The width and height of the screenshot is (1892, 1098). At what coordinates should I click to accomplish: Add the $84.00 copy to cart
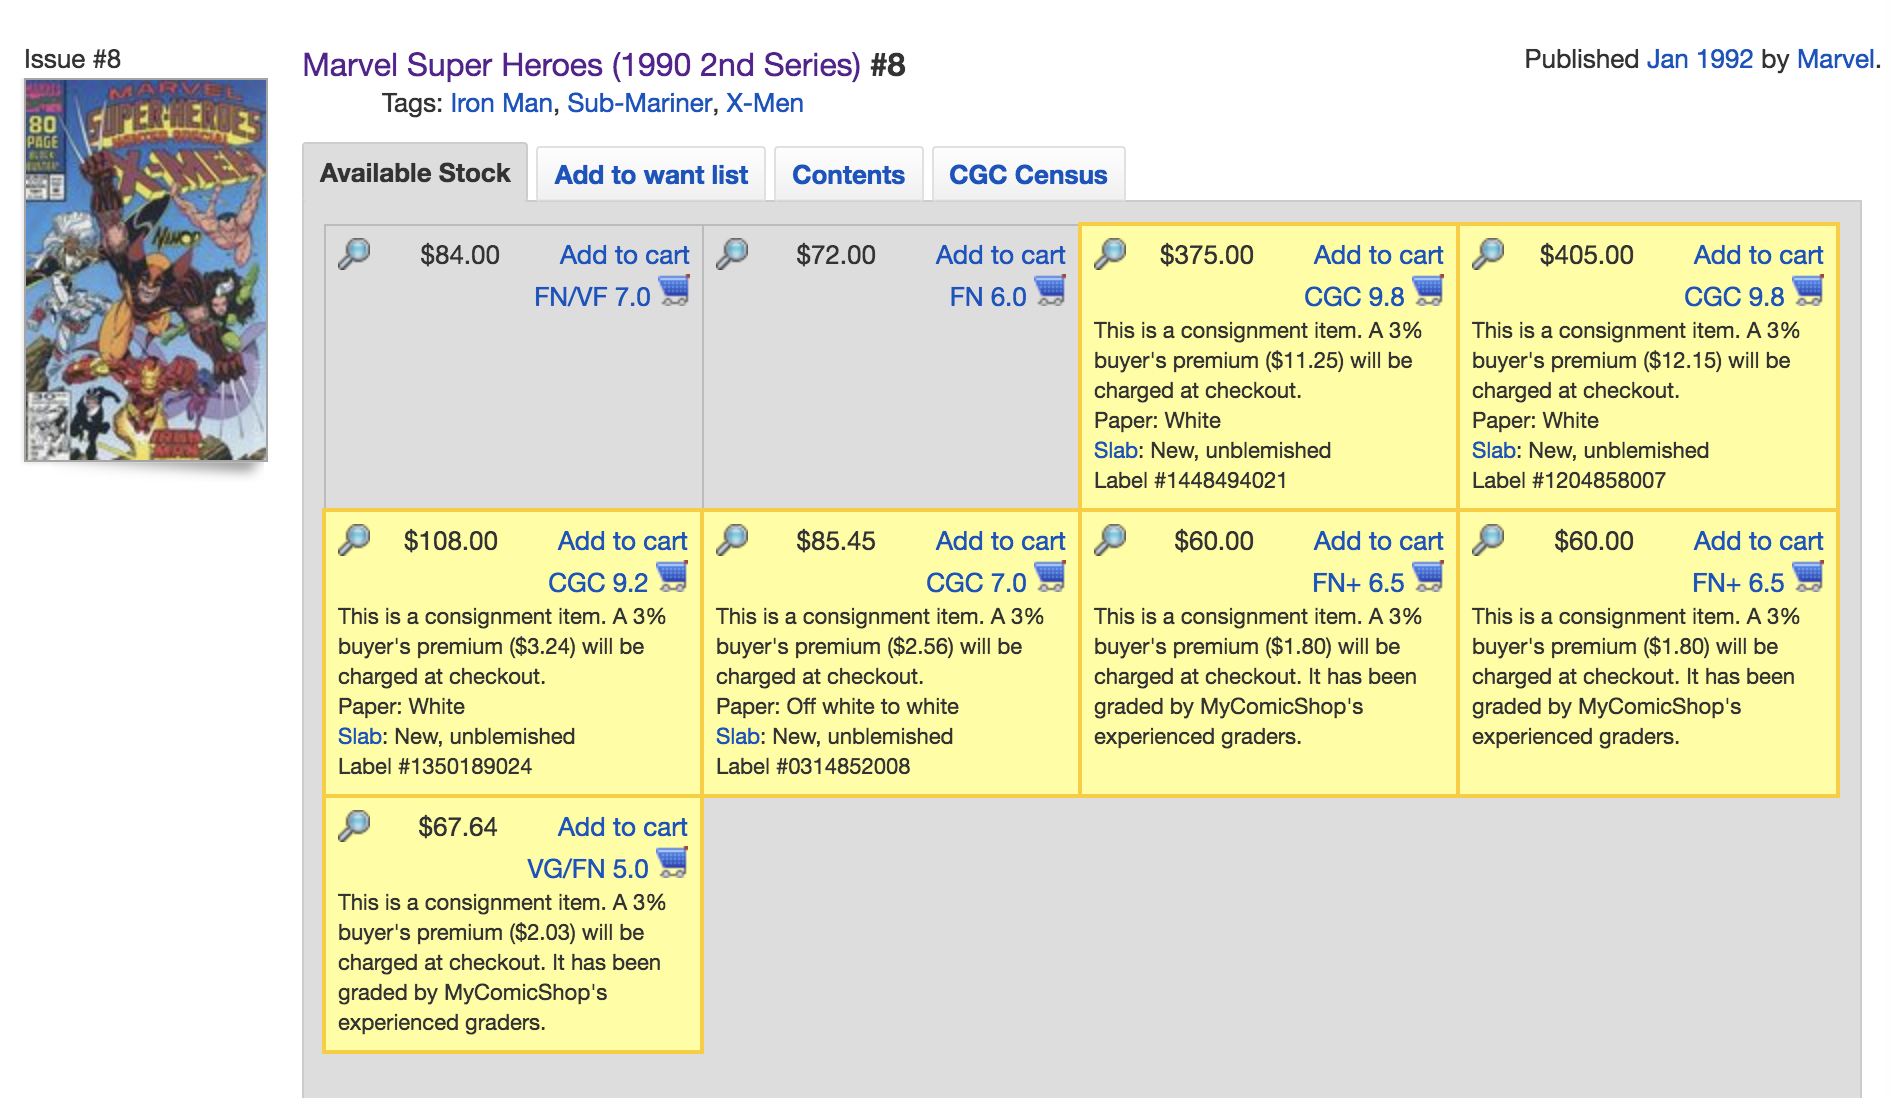pyautogui.click(x=624, y=255)
